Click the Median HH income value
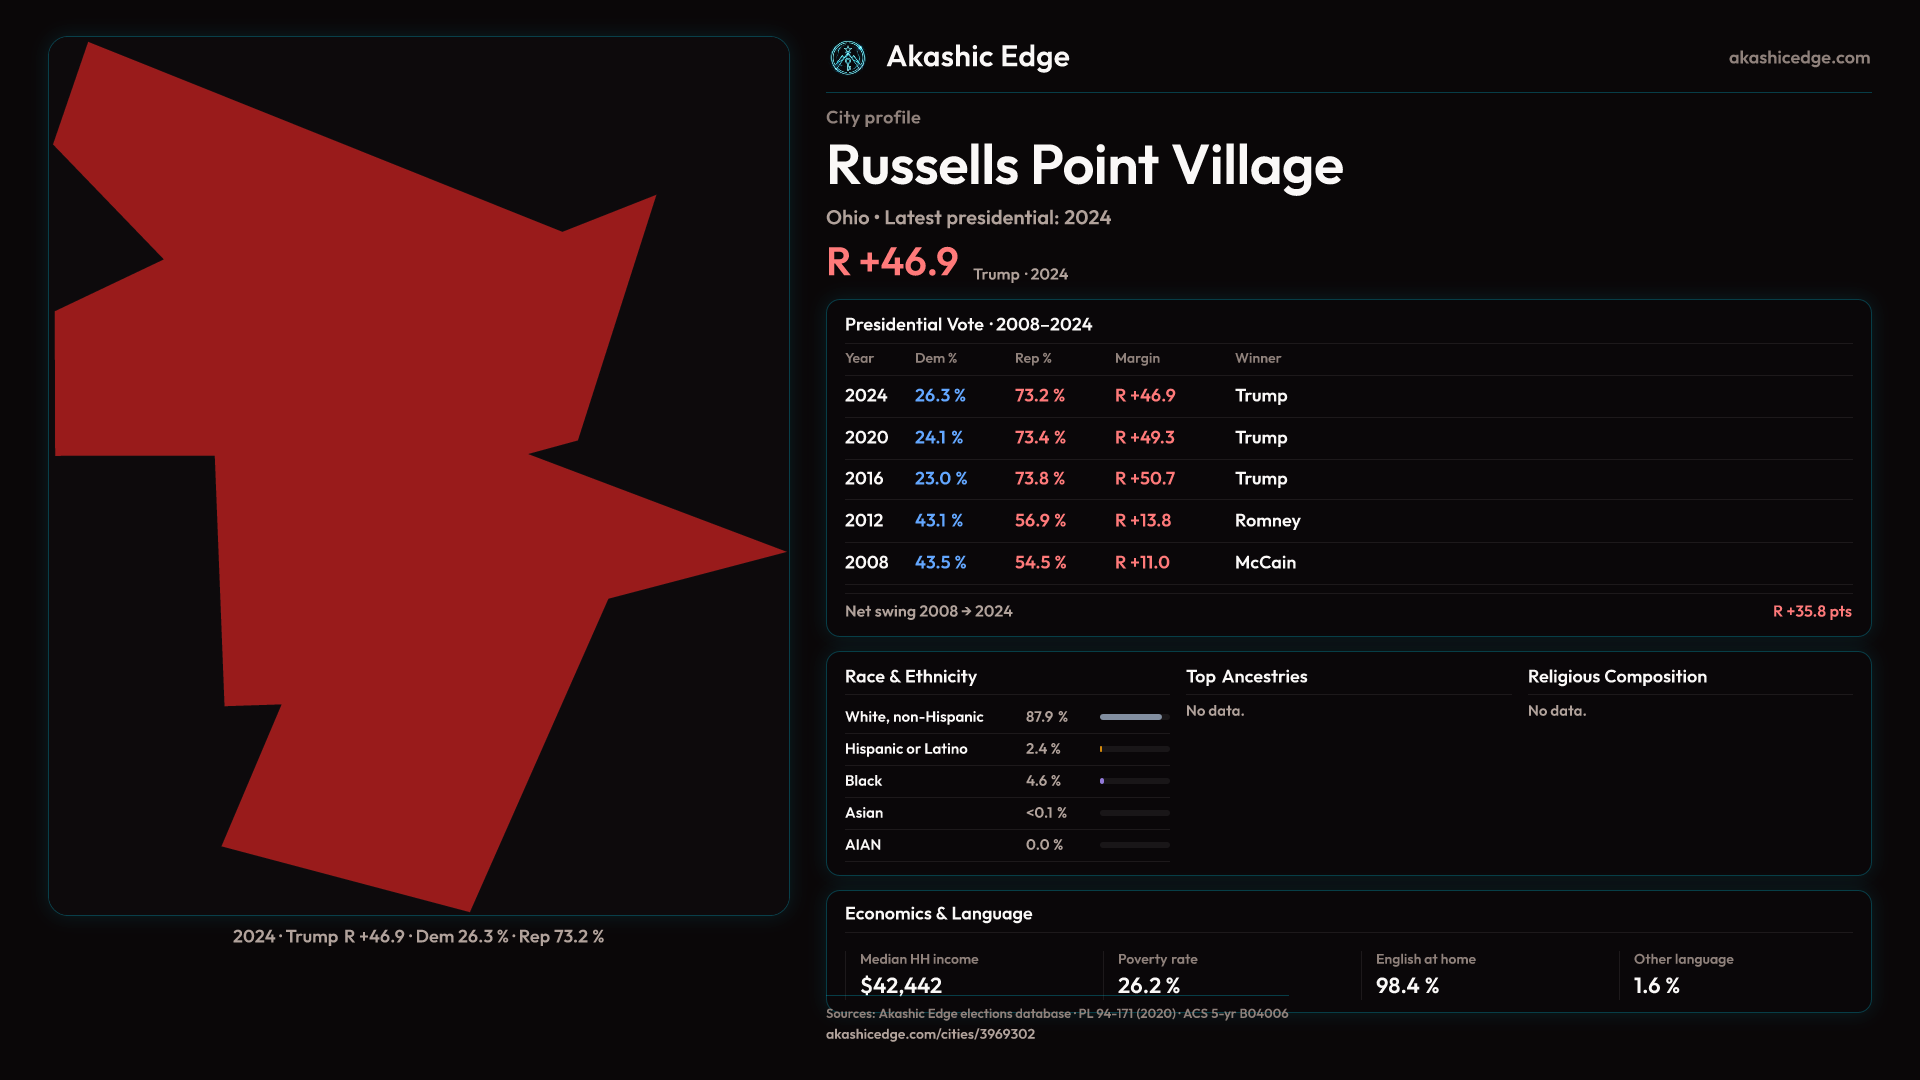Viewport: 1920px width, 1080px height. tap(900, 985)
